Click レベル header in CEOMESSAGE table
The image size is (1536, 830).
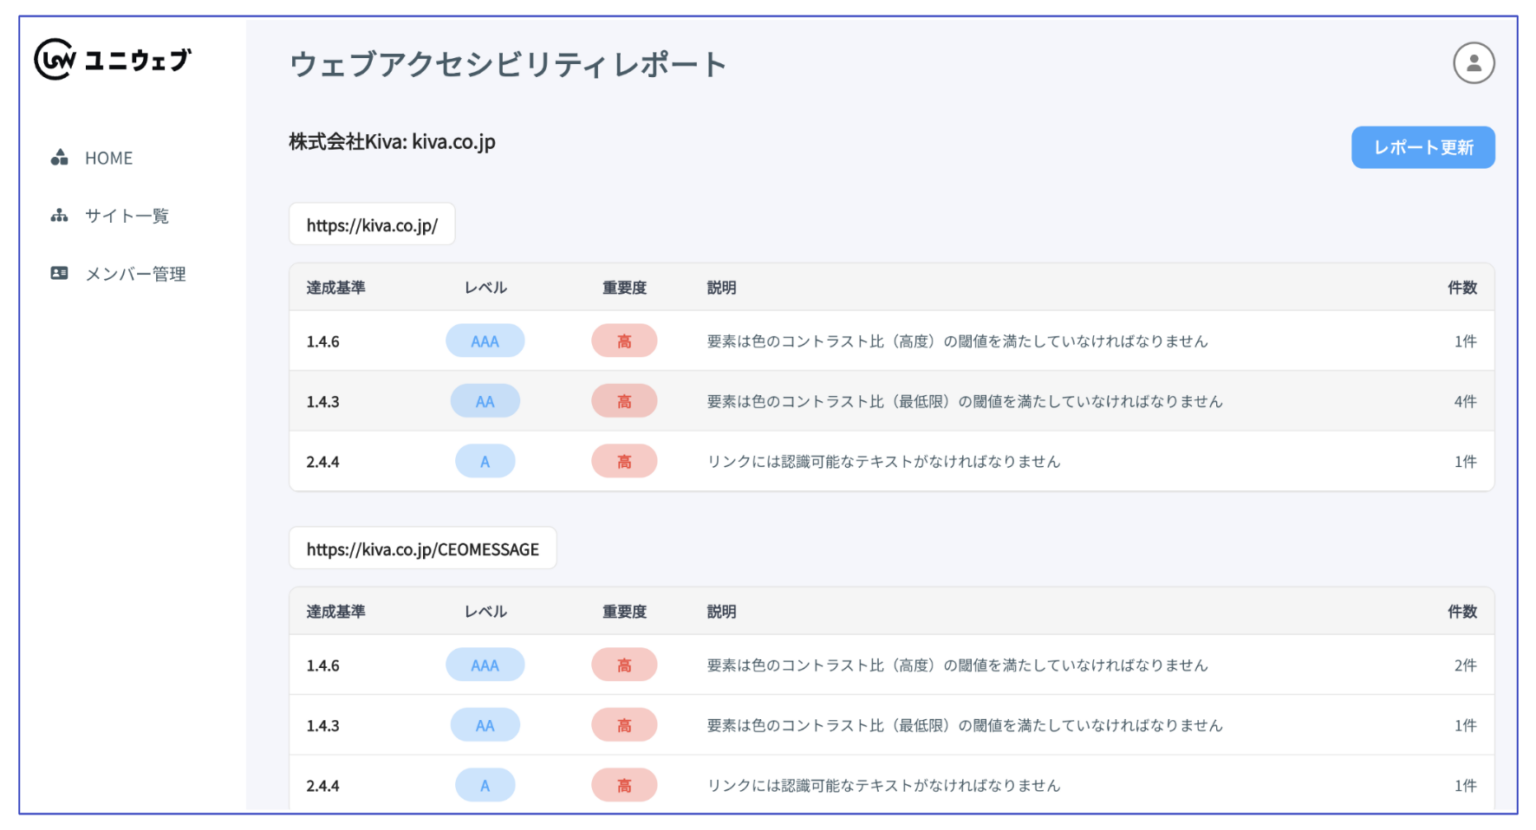(485, 612)
